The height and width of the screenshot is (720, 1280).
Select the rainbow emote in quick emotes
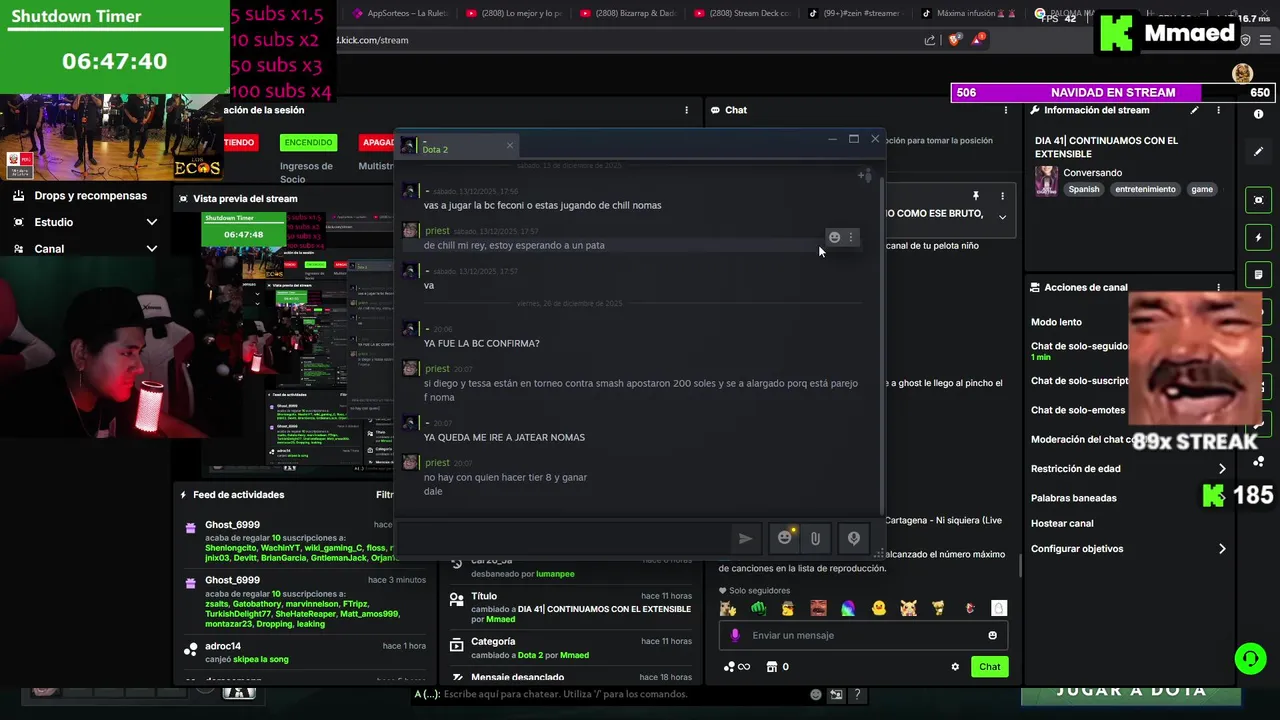(x=848, y=608)
